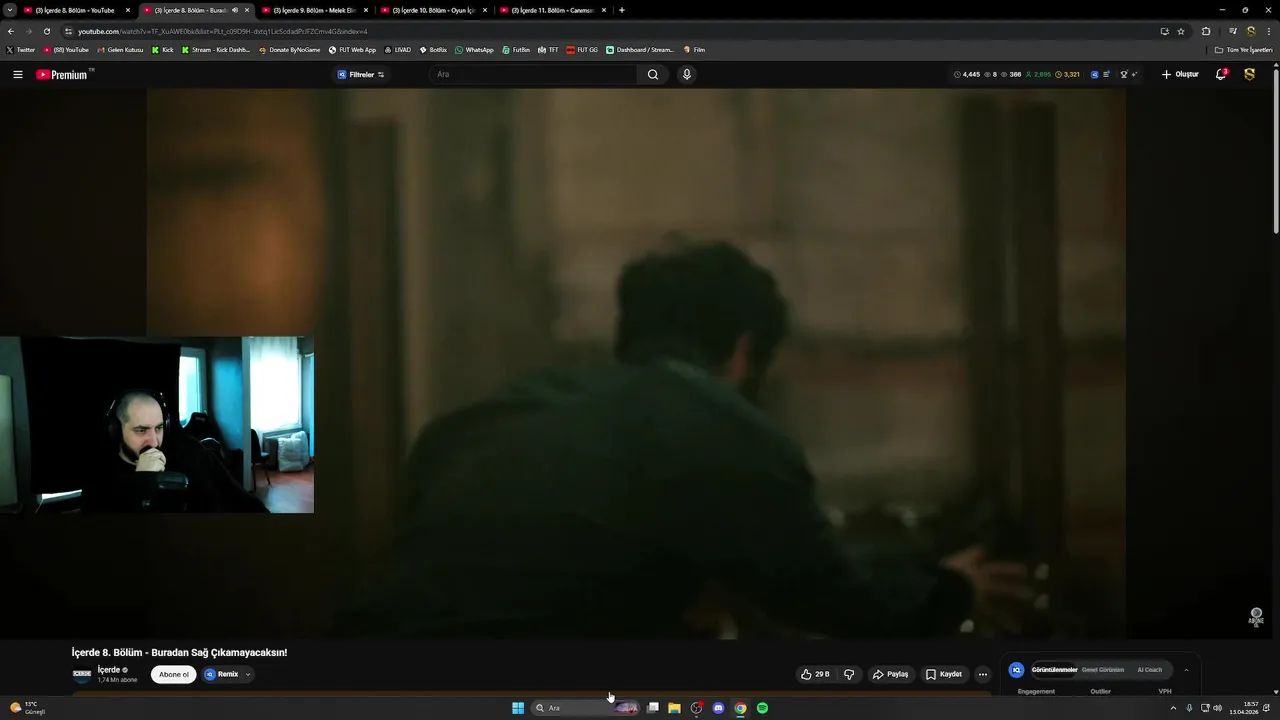Open the FUT Web App bookmark
This screenshot has width=1280, height=720.
tap(352, 50)
